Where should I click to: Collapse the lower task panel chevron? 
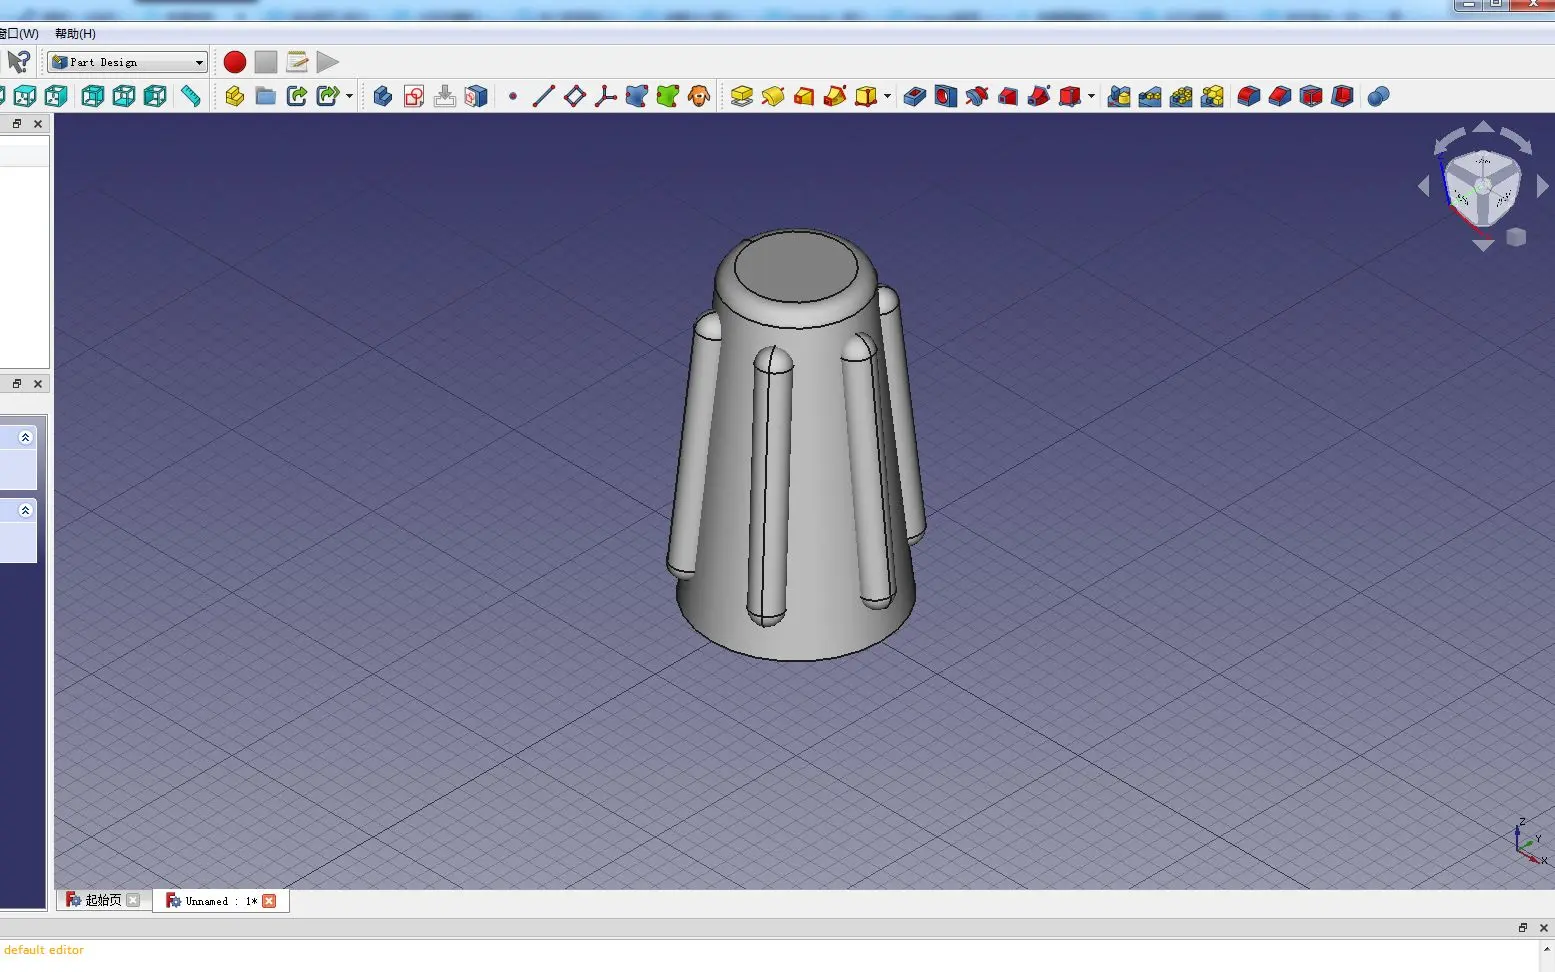(26, 510)
